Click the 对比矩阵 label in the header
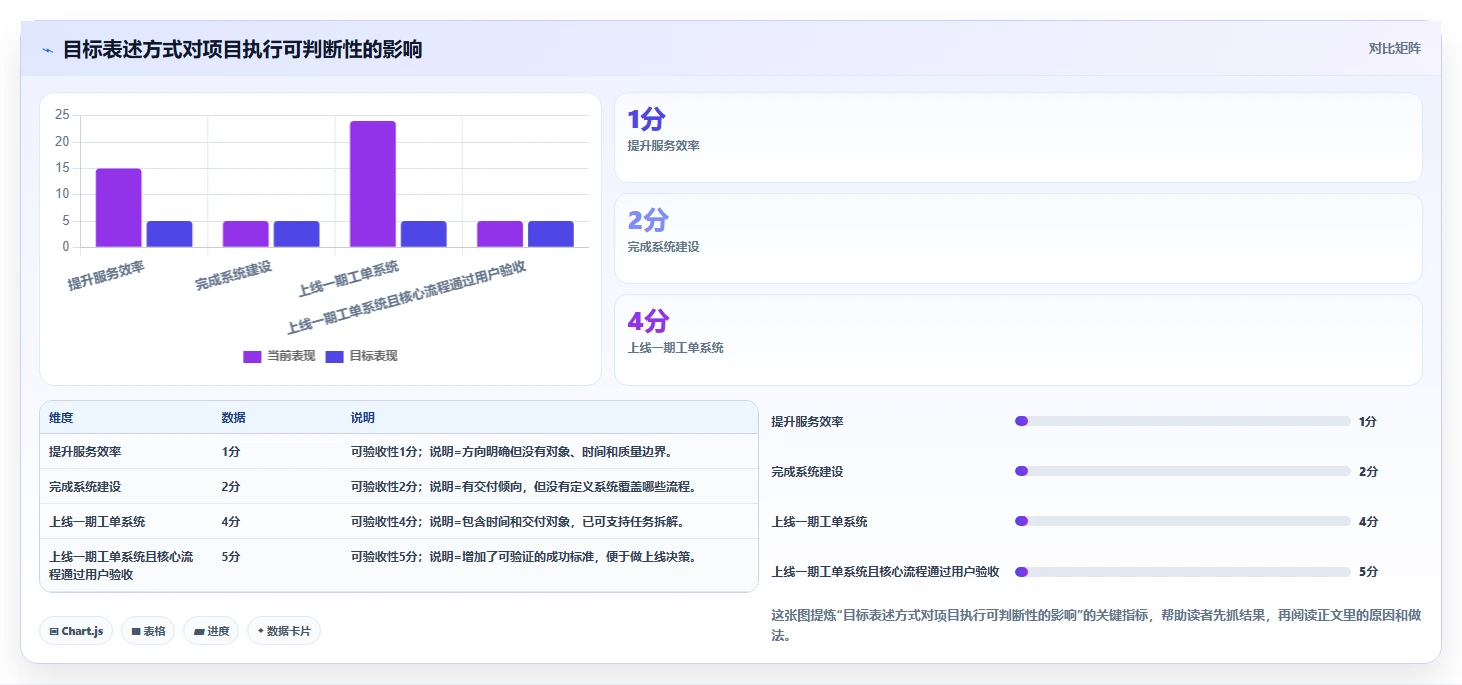 1394,48
